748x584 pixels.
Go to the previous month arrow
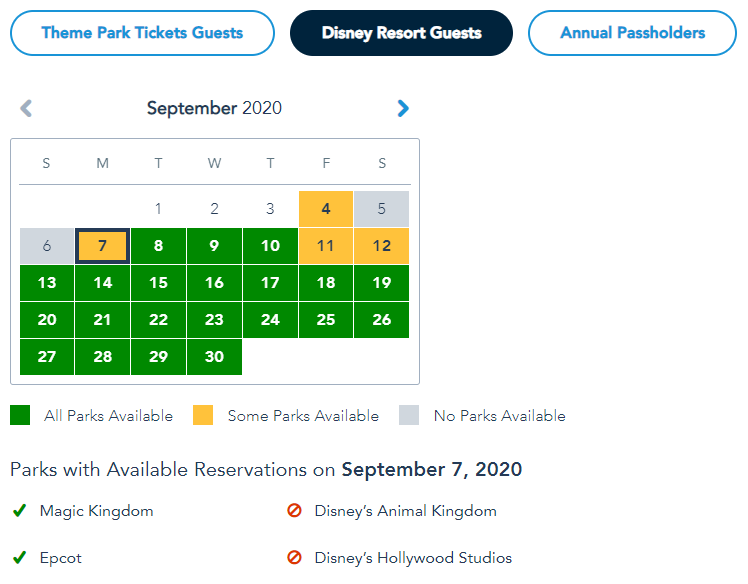pyautogui.click(x=26, y=108)
